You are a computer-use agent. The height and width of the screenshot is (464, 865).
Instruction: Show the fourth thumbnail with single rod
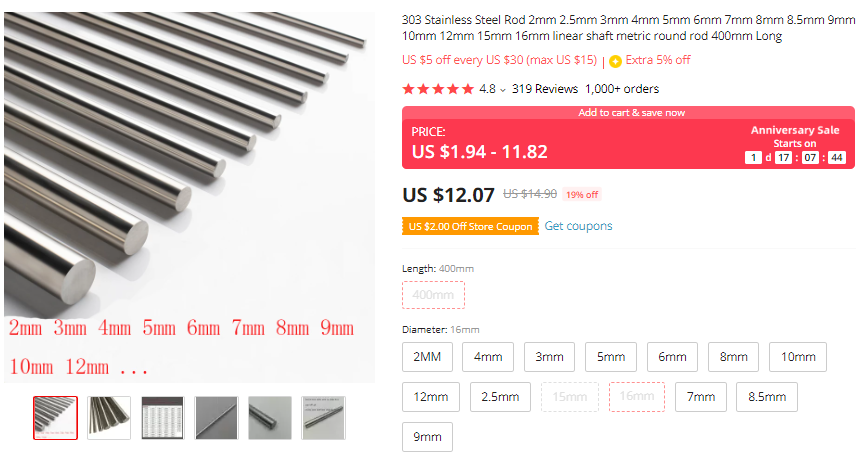coord(216,418)
